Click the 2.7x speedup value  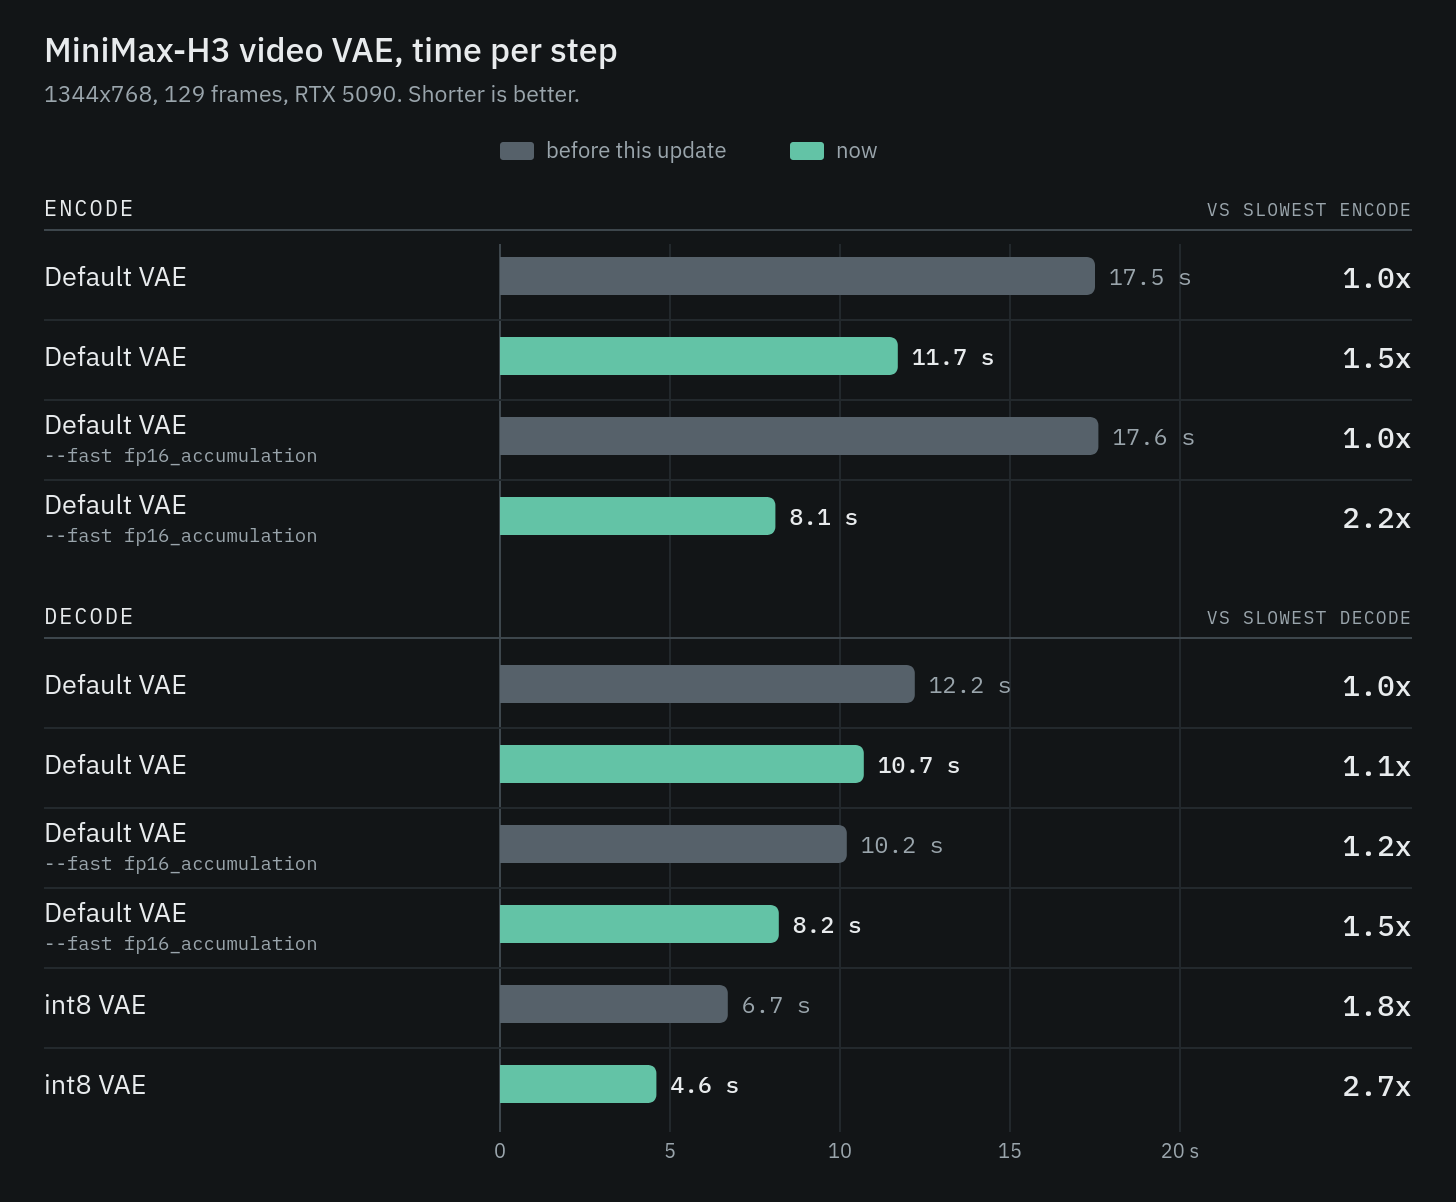(x=1376, y=1086)
